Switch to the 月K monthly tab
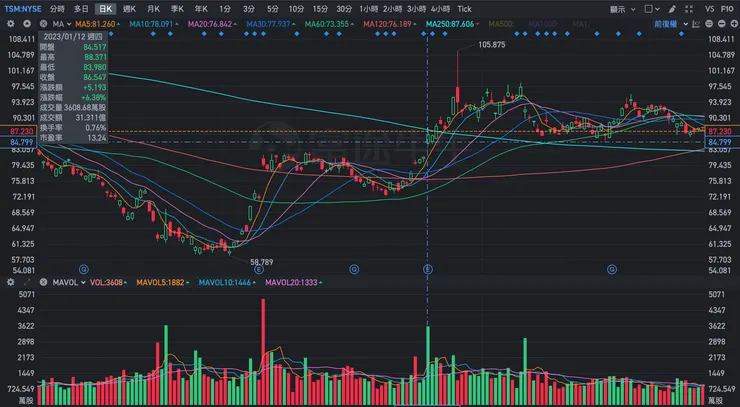Screen dimensions: 740x407 [153, 9]
